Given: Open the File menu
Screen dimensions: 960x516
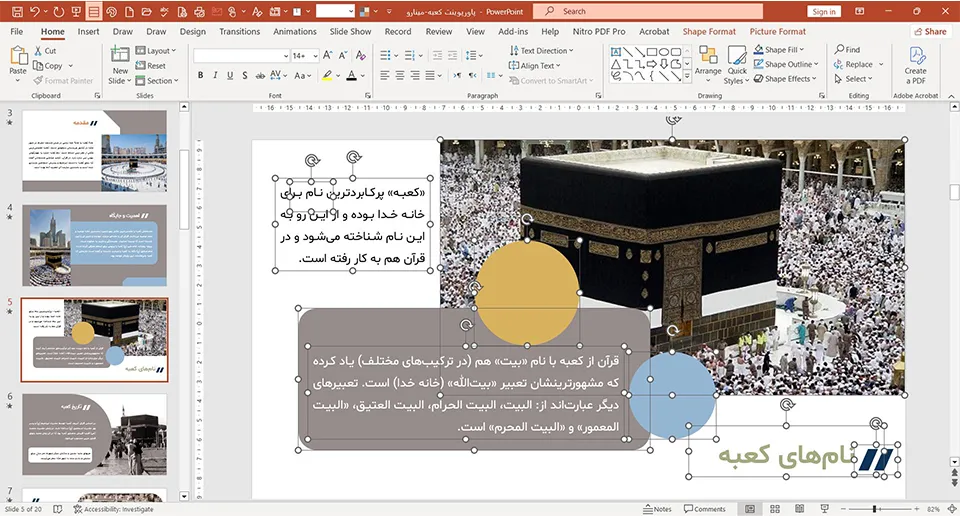Looking at the screenshot, I should pyautogui.click(x=17, y=31).
